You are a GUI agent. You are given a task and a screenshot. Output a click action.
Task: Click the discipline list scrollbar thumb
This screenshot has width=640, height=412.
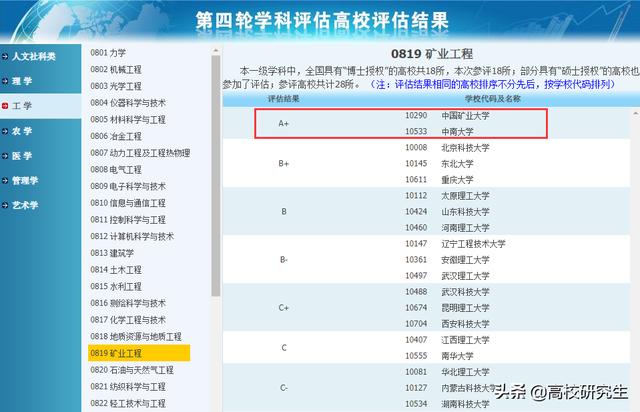coord(216,176)
